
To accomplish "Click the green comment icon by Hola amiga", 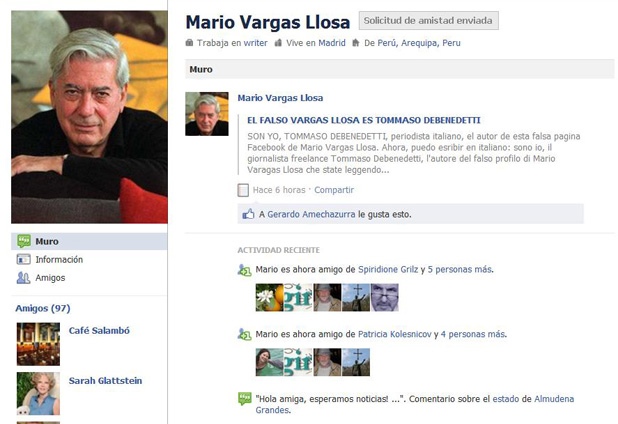I will coord(244,399).
